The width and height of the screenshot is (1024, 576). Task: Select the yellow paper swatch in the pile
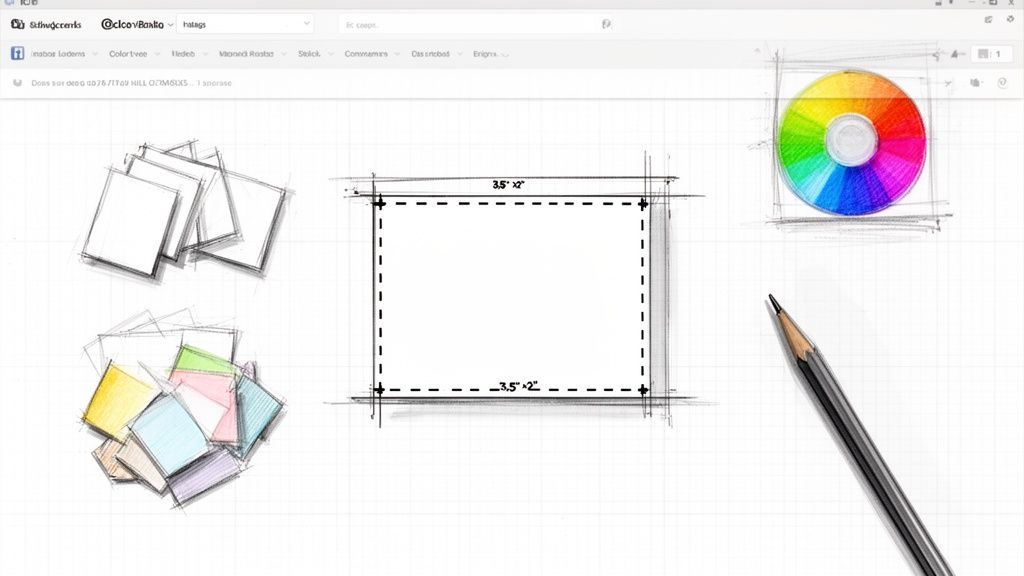(x=117, y=399)
